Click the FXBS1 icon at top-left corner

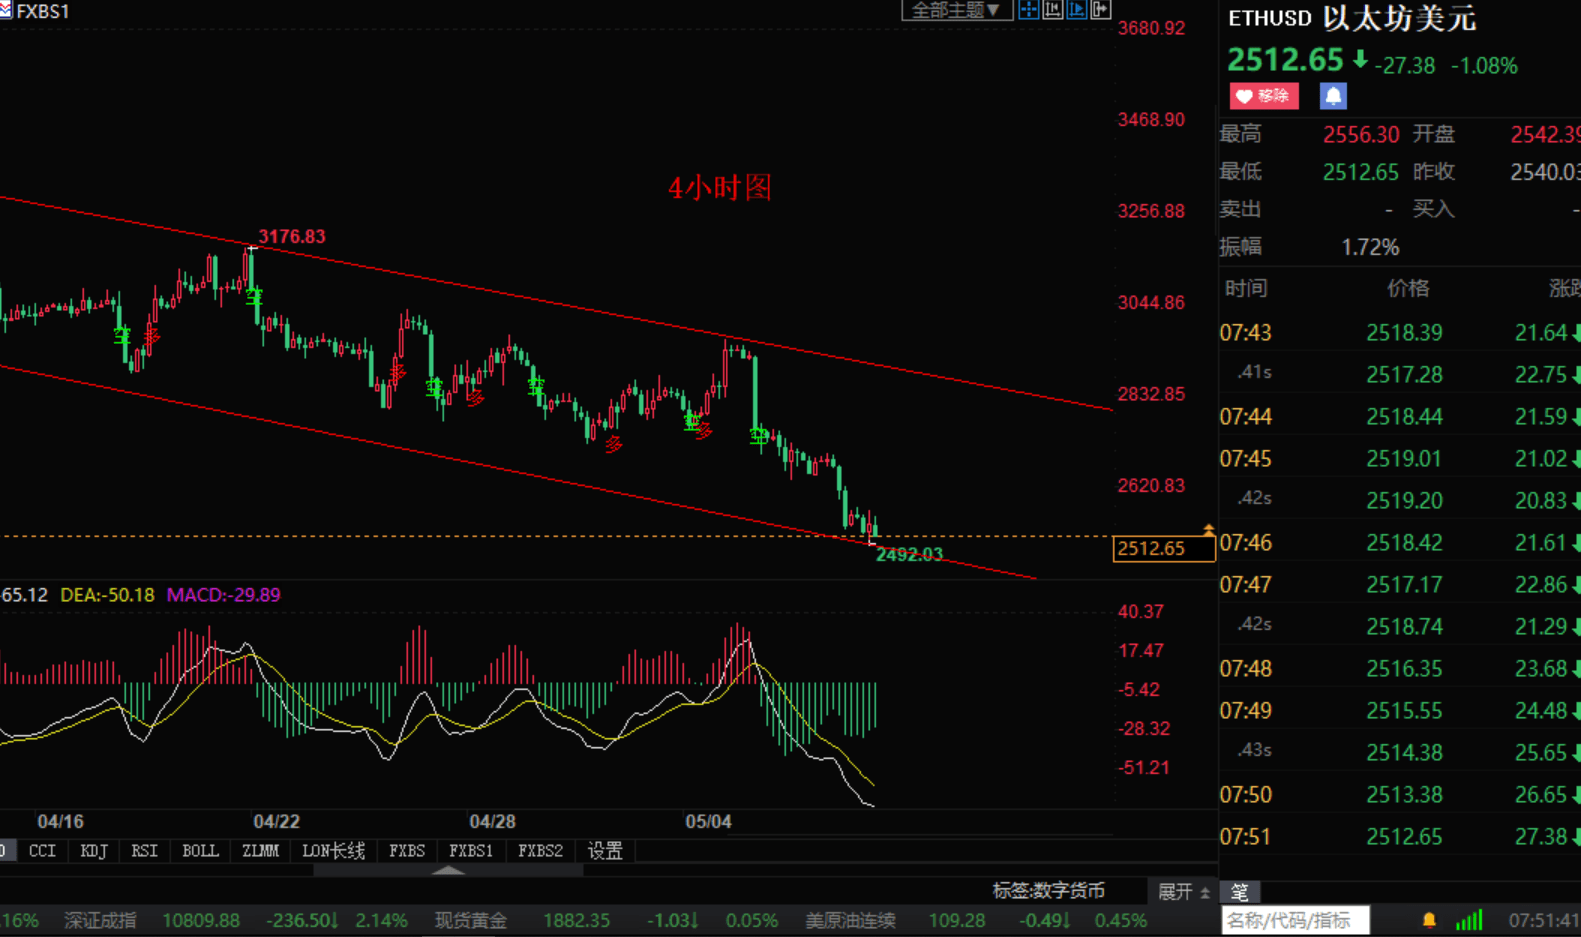6,11
